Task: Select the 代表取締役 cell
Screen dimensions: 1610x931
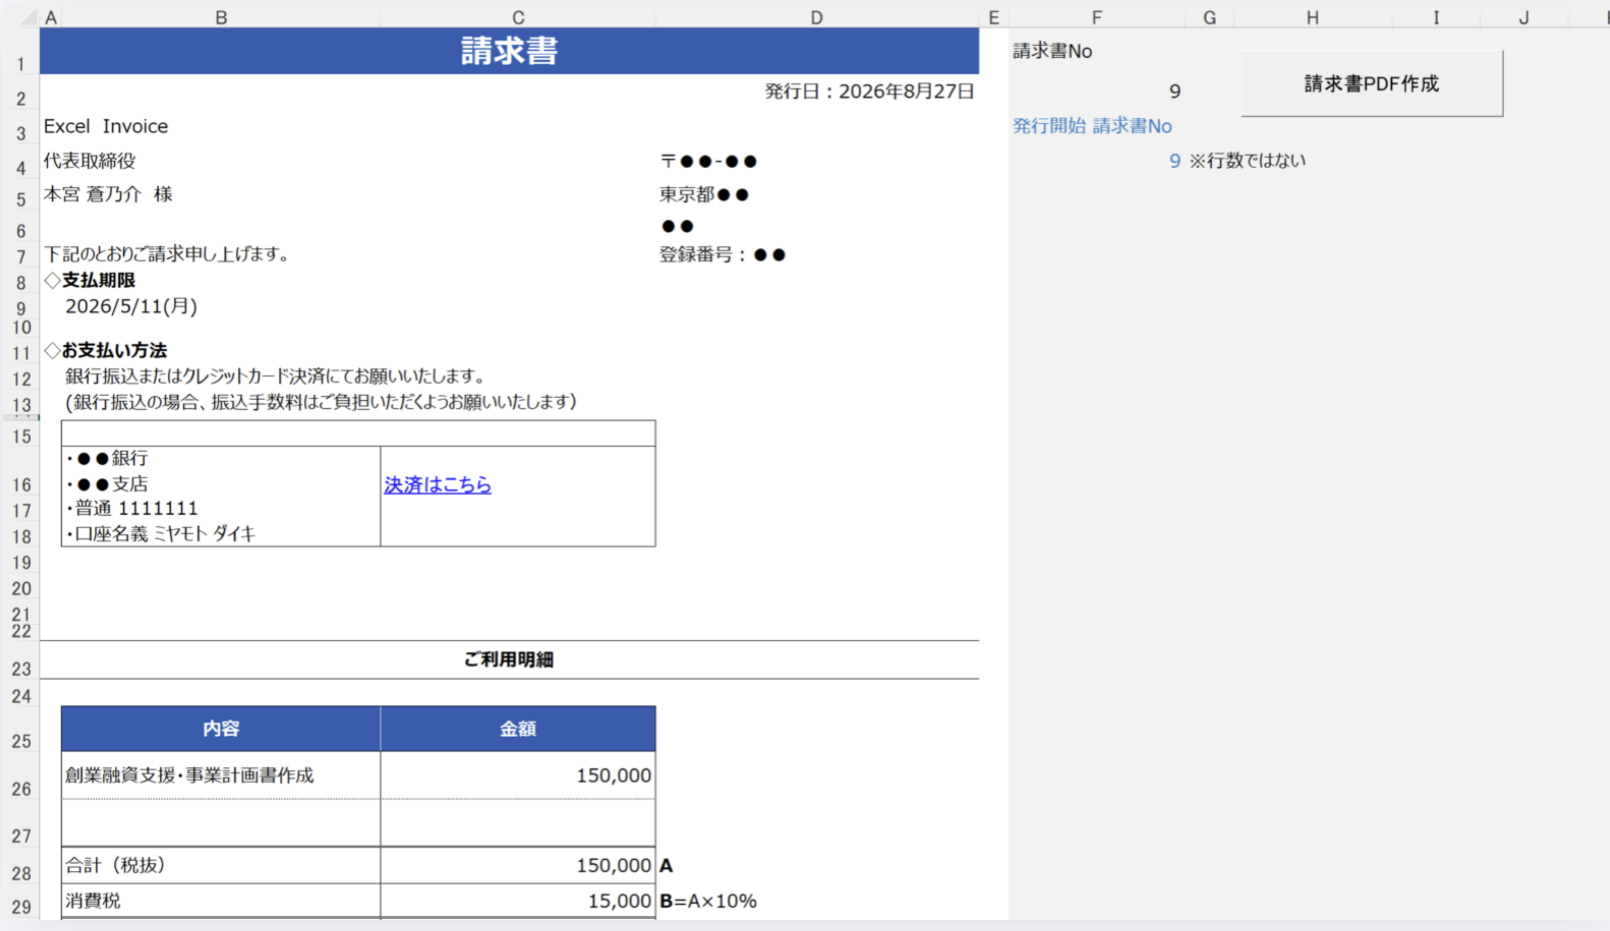Action: coord(89,160)
